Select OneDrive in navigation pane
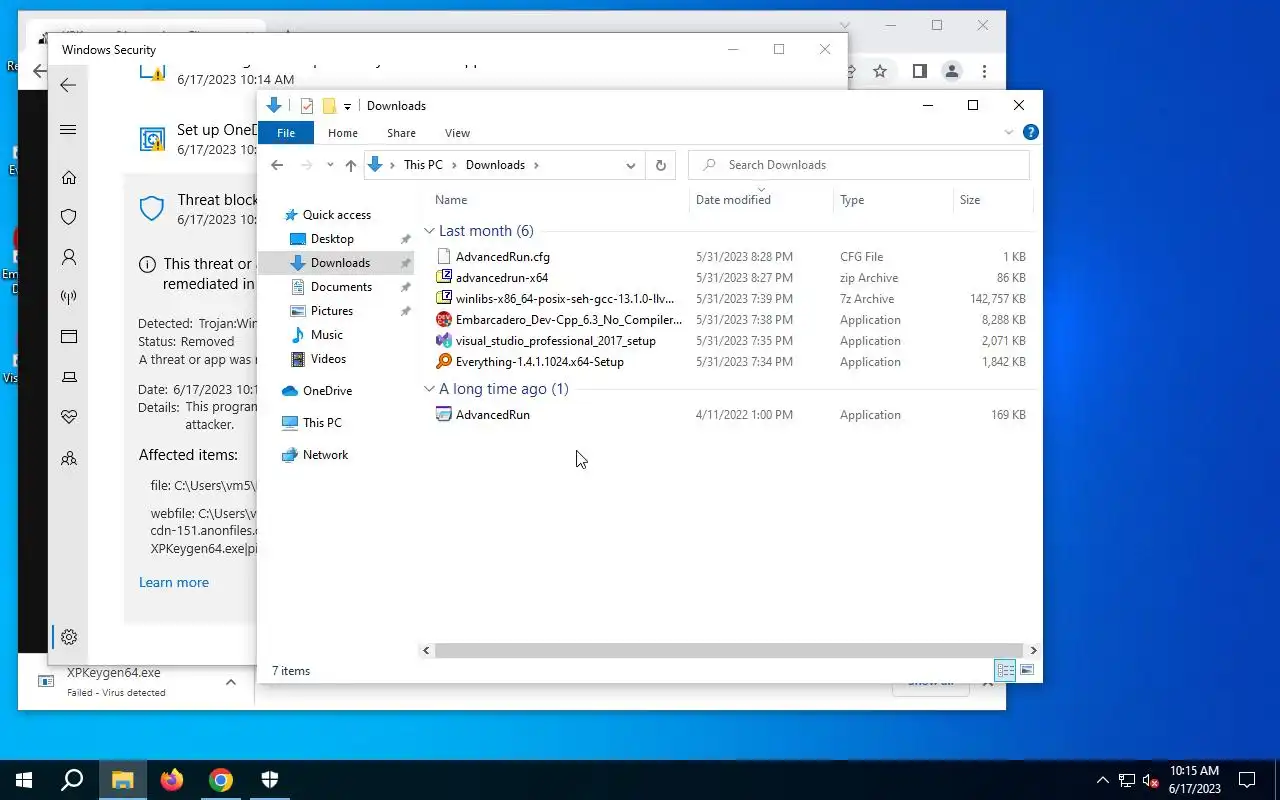 coord(327,391)
